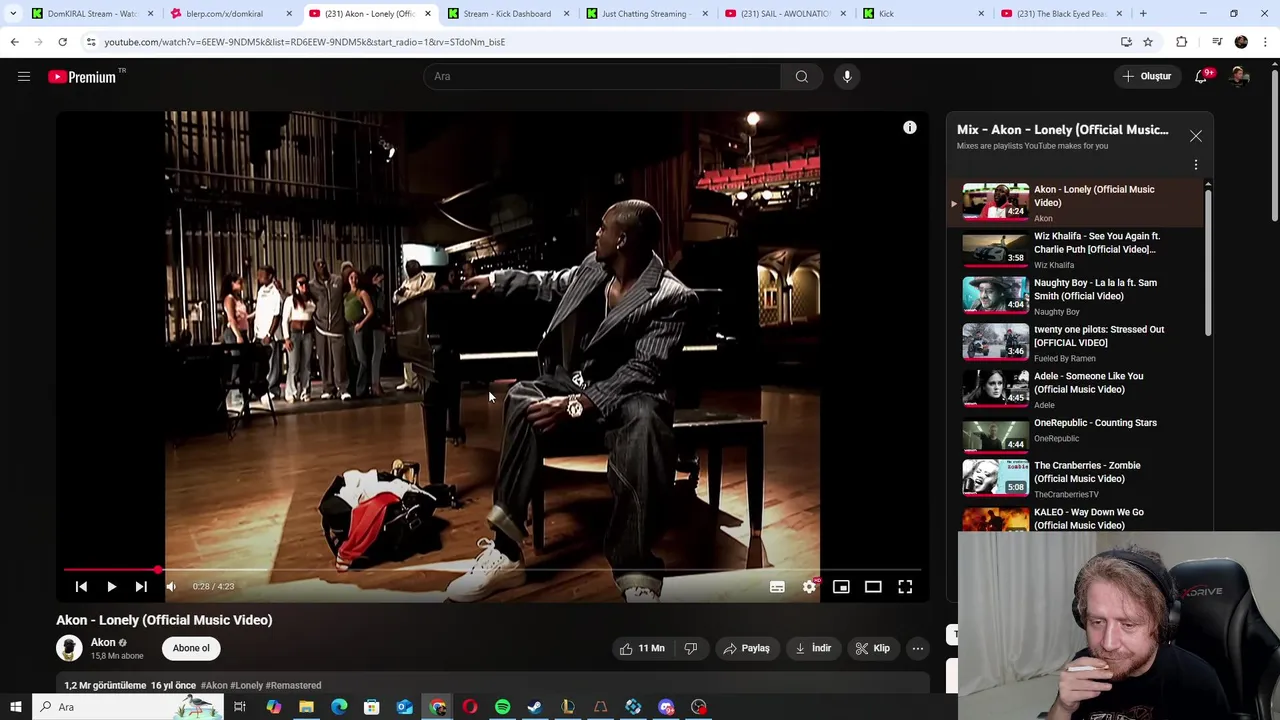Open File Explorer from taskbar
This screenshot has width=1280, height=720.
click(x=306, y=707)
